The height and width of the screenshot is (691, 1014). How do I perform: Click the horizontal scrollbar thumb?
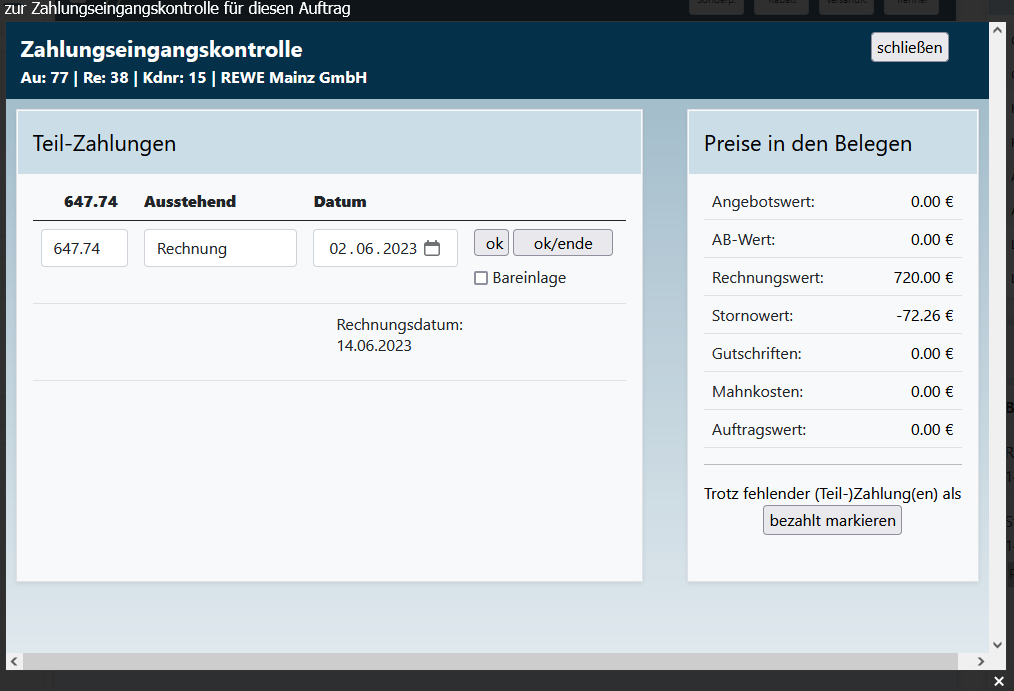[x=490, y=662]
